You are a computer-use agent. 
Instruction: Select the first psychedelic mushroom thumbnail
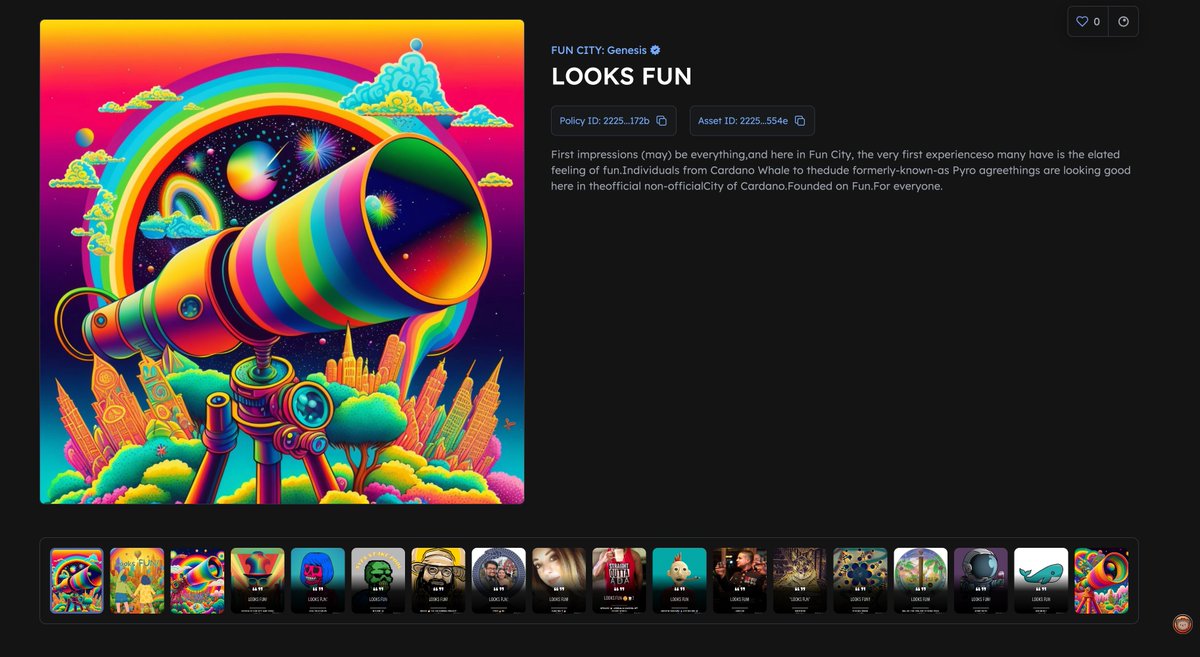77,580
